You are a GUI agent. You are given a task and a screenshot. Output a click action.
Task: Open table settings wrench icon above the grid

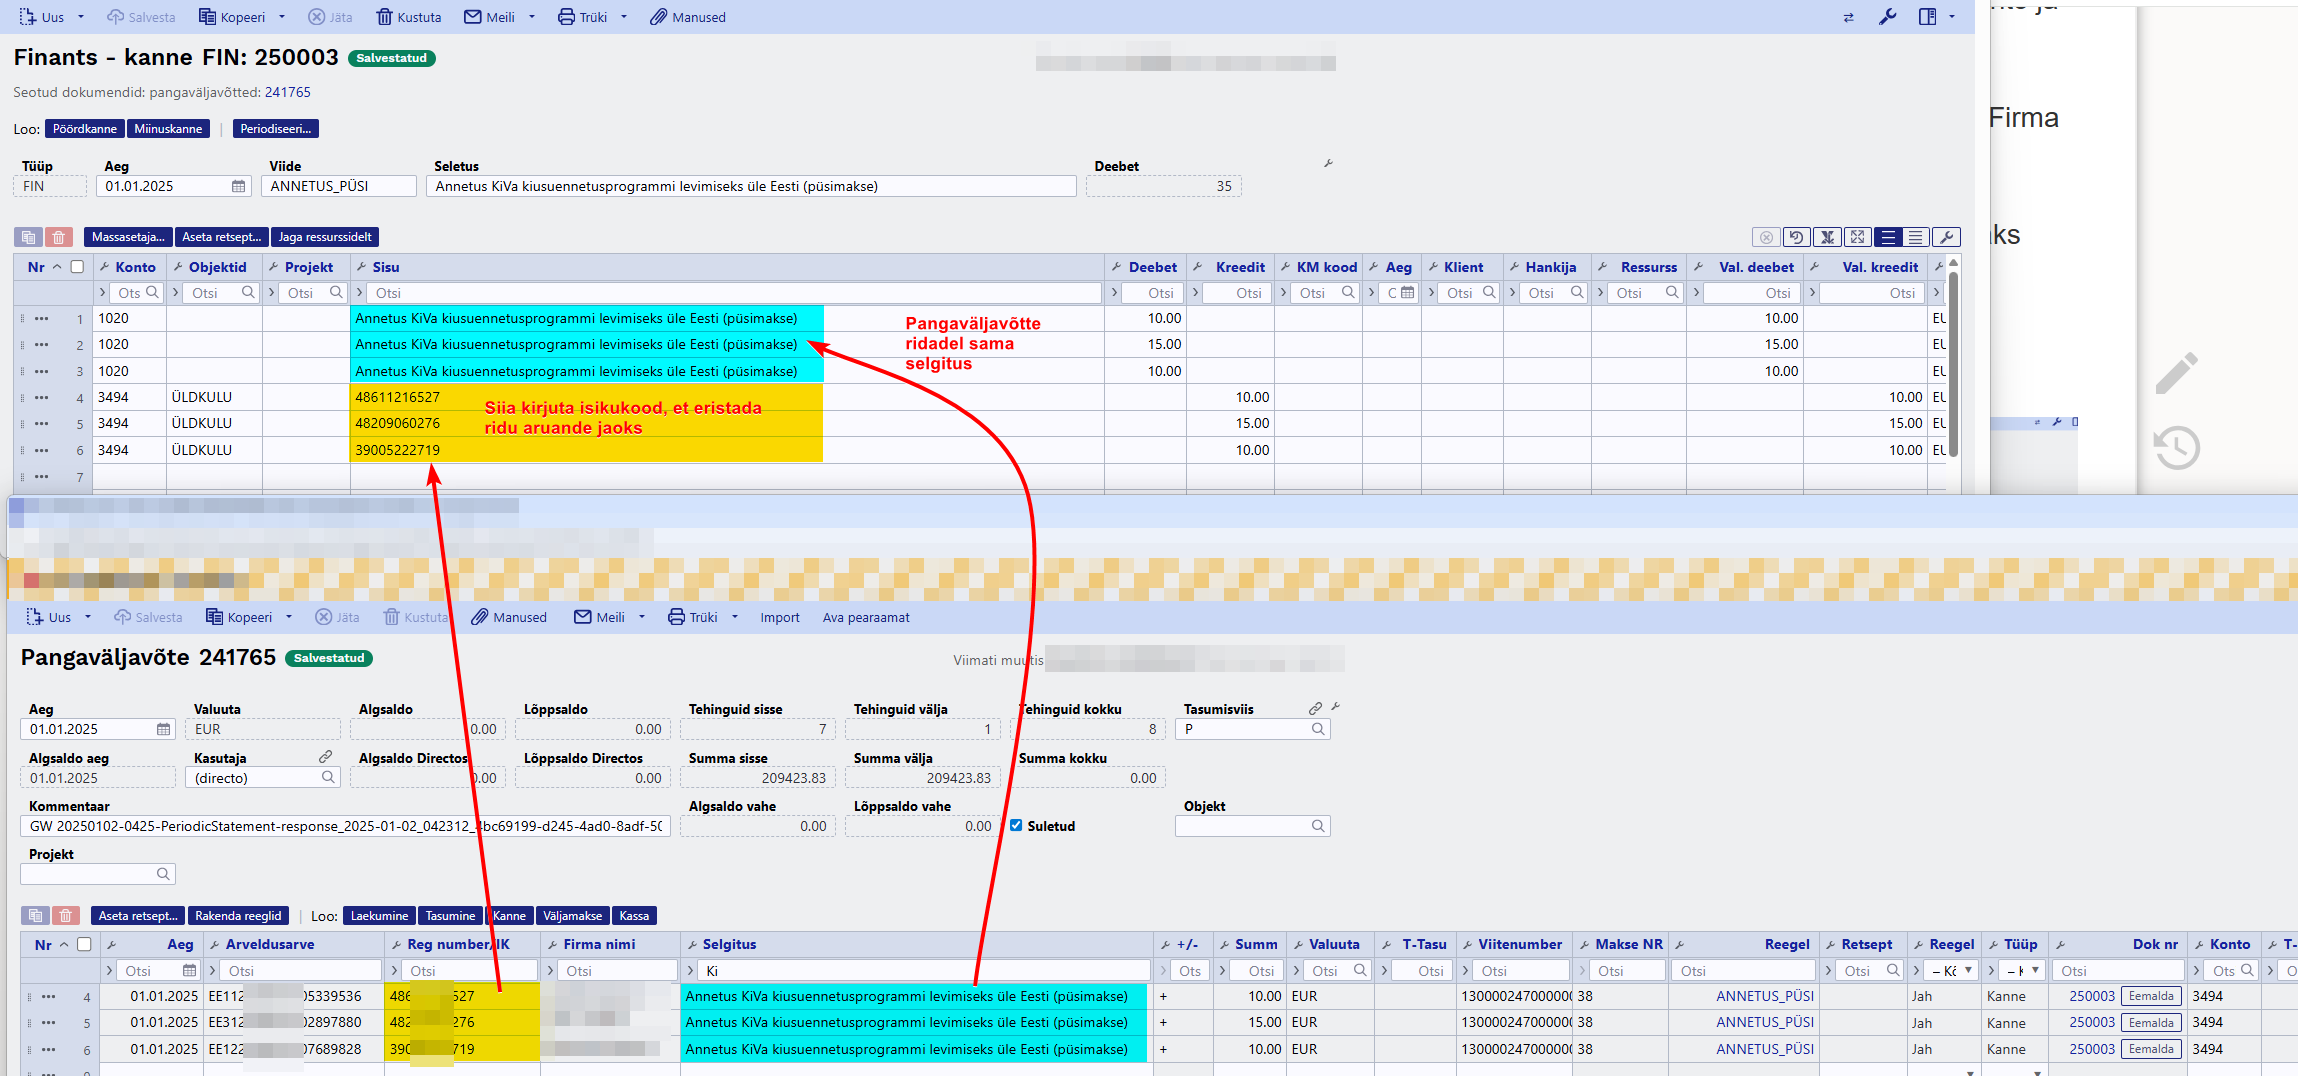pyautogui.click(x=1946, y=237)
